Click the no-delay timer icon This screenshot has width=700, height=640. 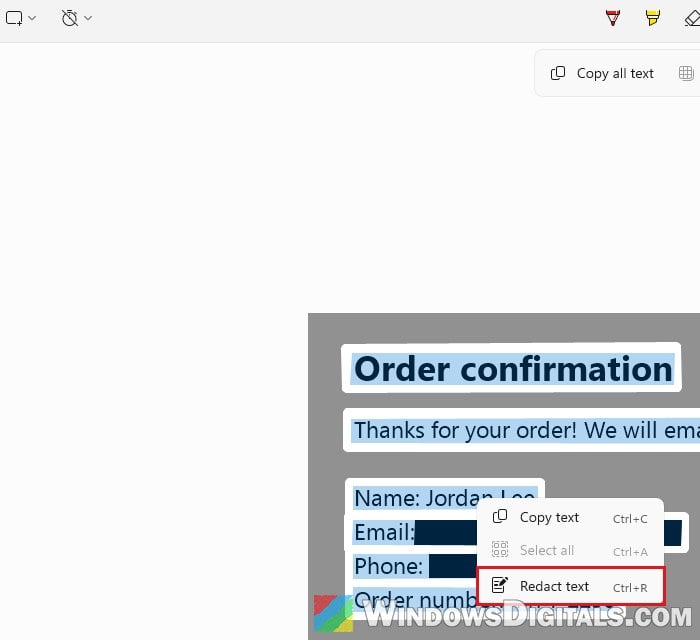click(x=70, y=18)
